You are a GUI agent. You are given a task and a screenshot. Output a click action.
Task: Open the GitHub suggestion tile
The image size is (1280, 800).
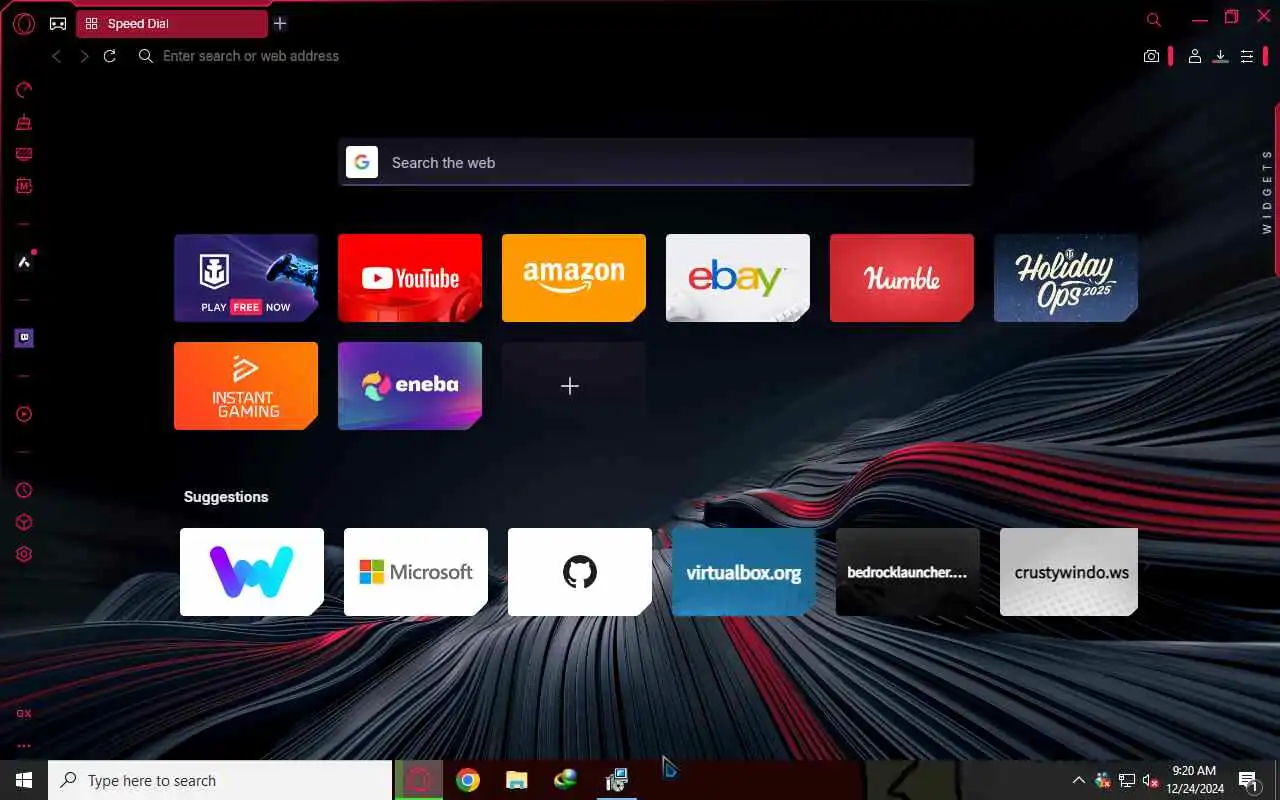[580, 572]
